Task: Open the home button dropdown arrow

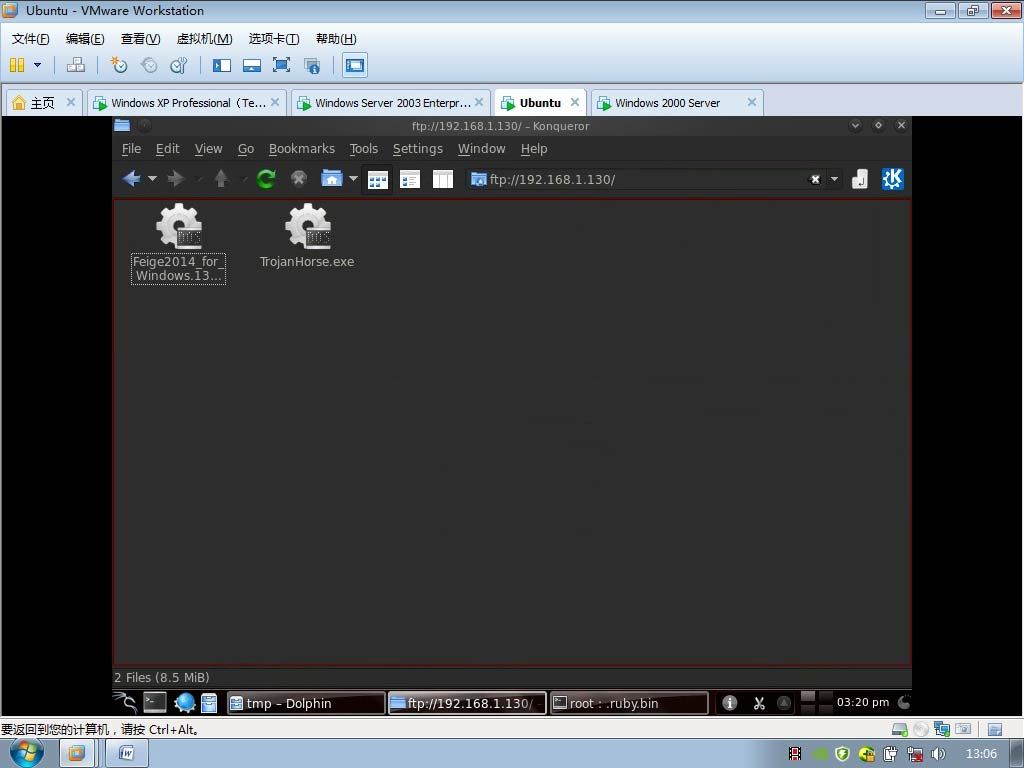Action: click(353, 178)
